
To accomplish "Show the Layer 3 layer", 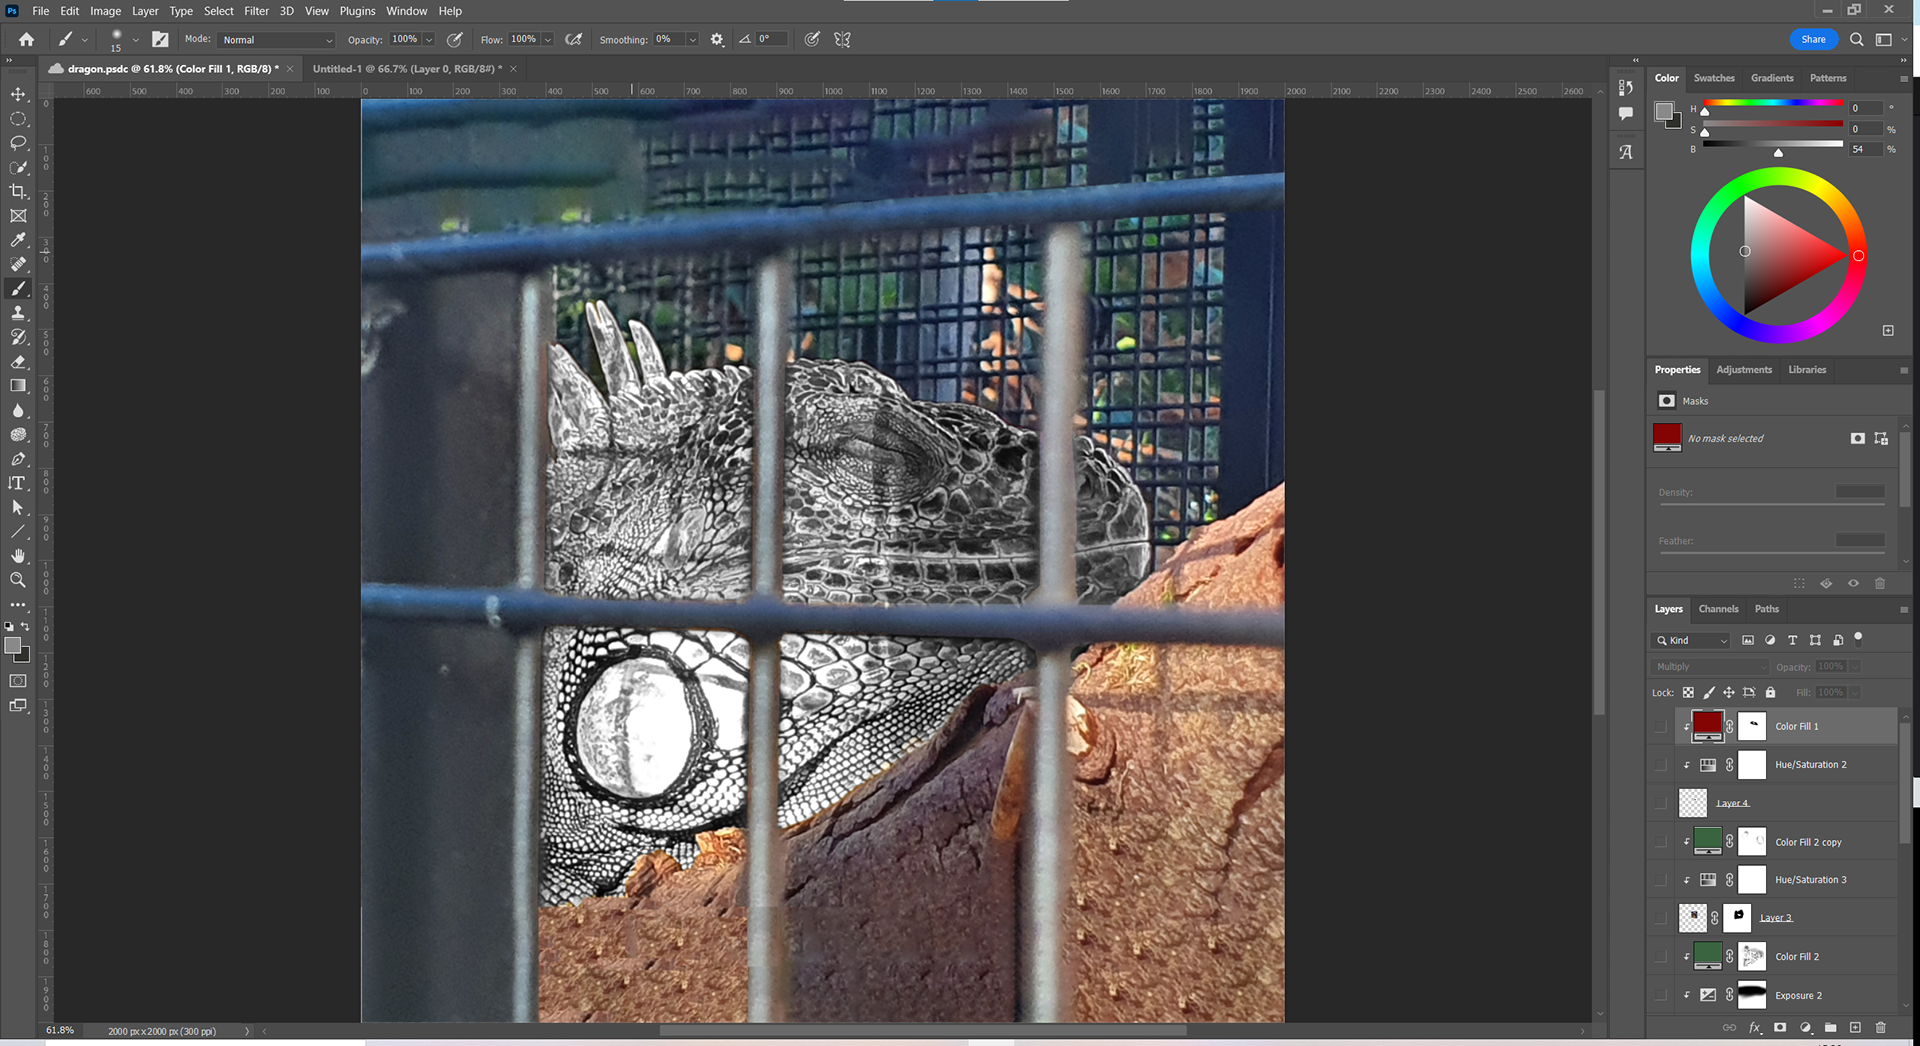I will coord(1660,917).
